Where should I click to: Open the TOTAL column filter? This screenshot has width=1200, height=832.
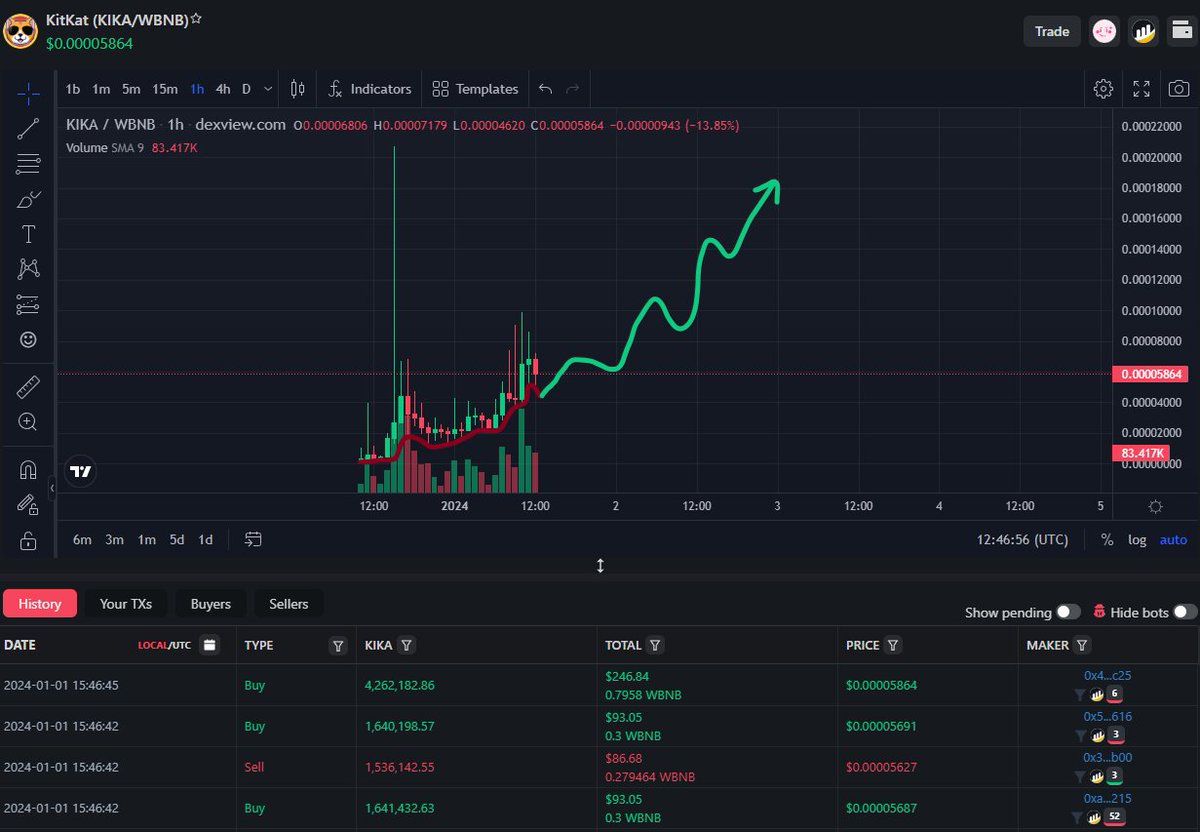click(x=654, y=646)
